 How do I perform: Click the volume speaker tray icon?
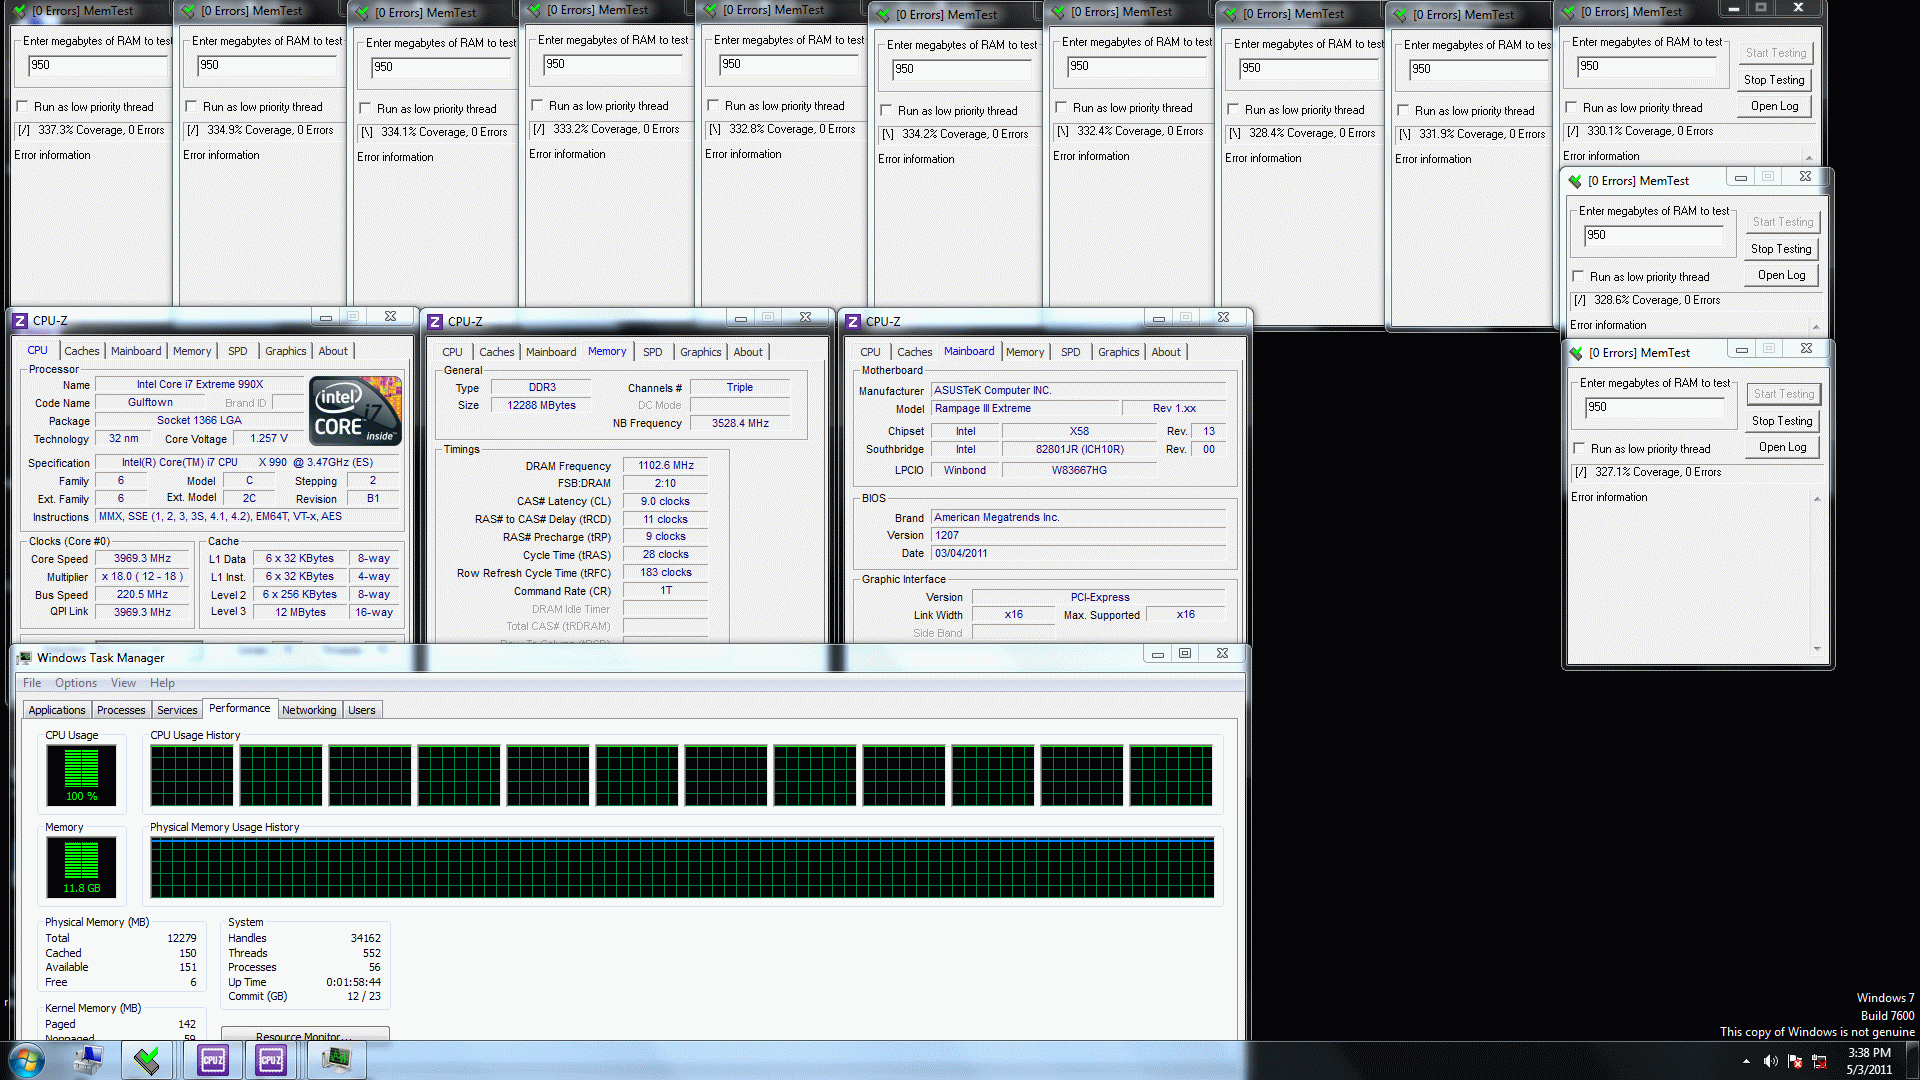(1770, 1061)
